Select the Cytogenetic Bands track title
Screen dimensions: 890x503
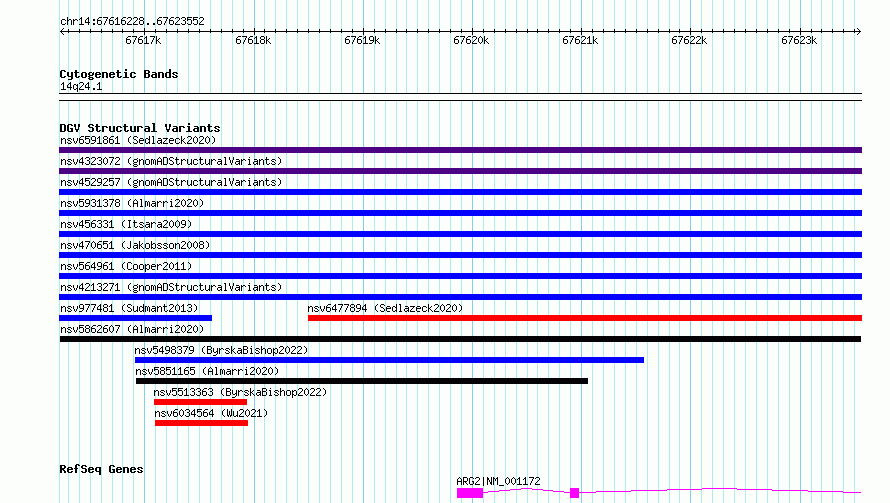[x=119, y=74]
